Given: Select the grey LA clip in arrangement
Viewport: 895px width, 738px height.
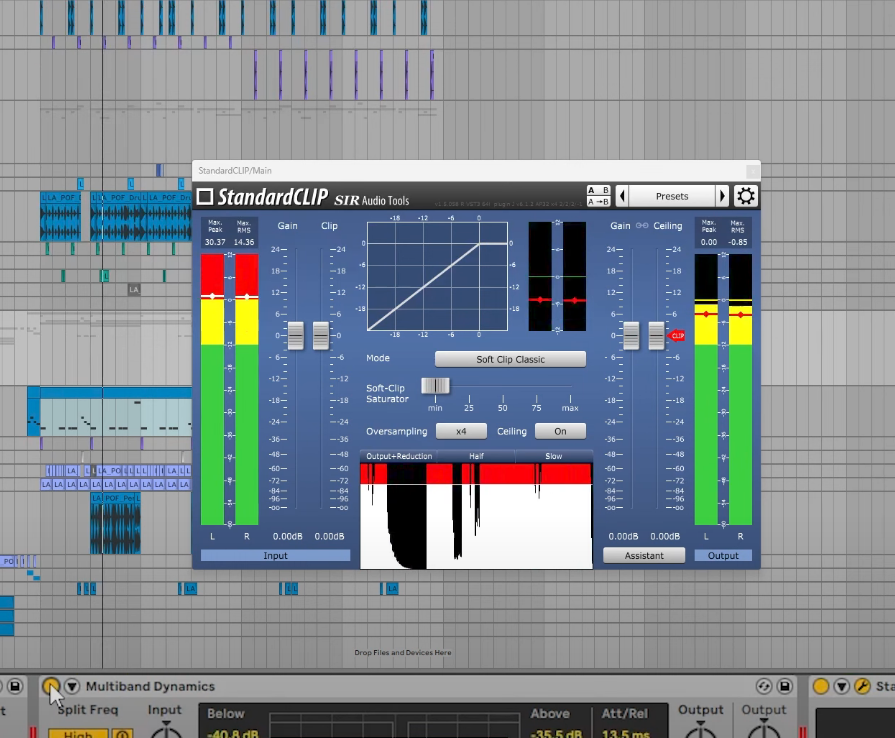Looking at the screenshot, I should pyautogui.click(x=134, y=289).
